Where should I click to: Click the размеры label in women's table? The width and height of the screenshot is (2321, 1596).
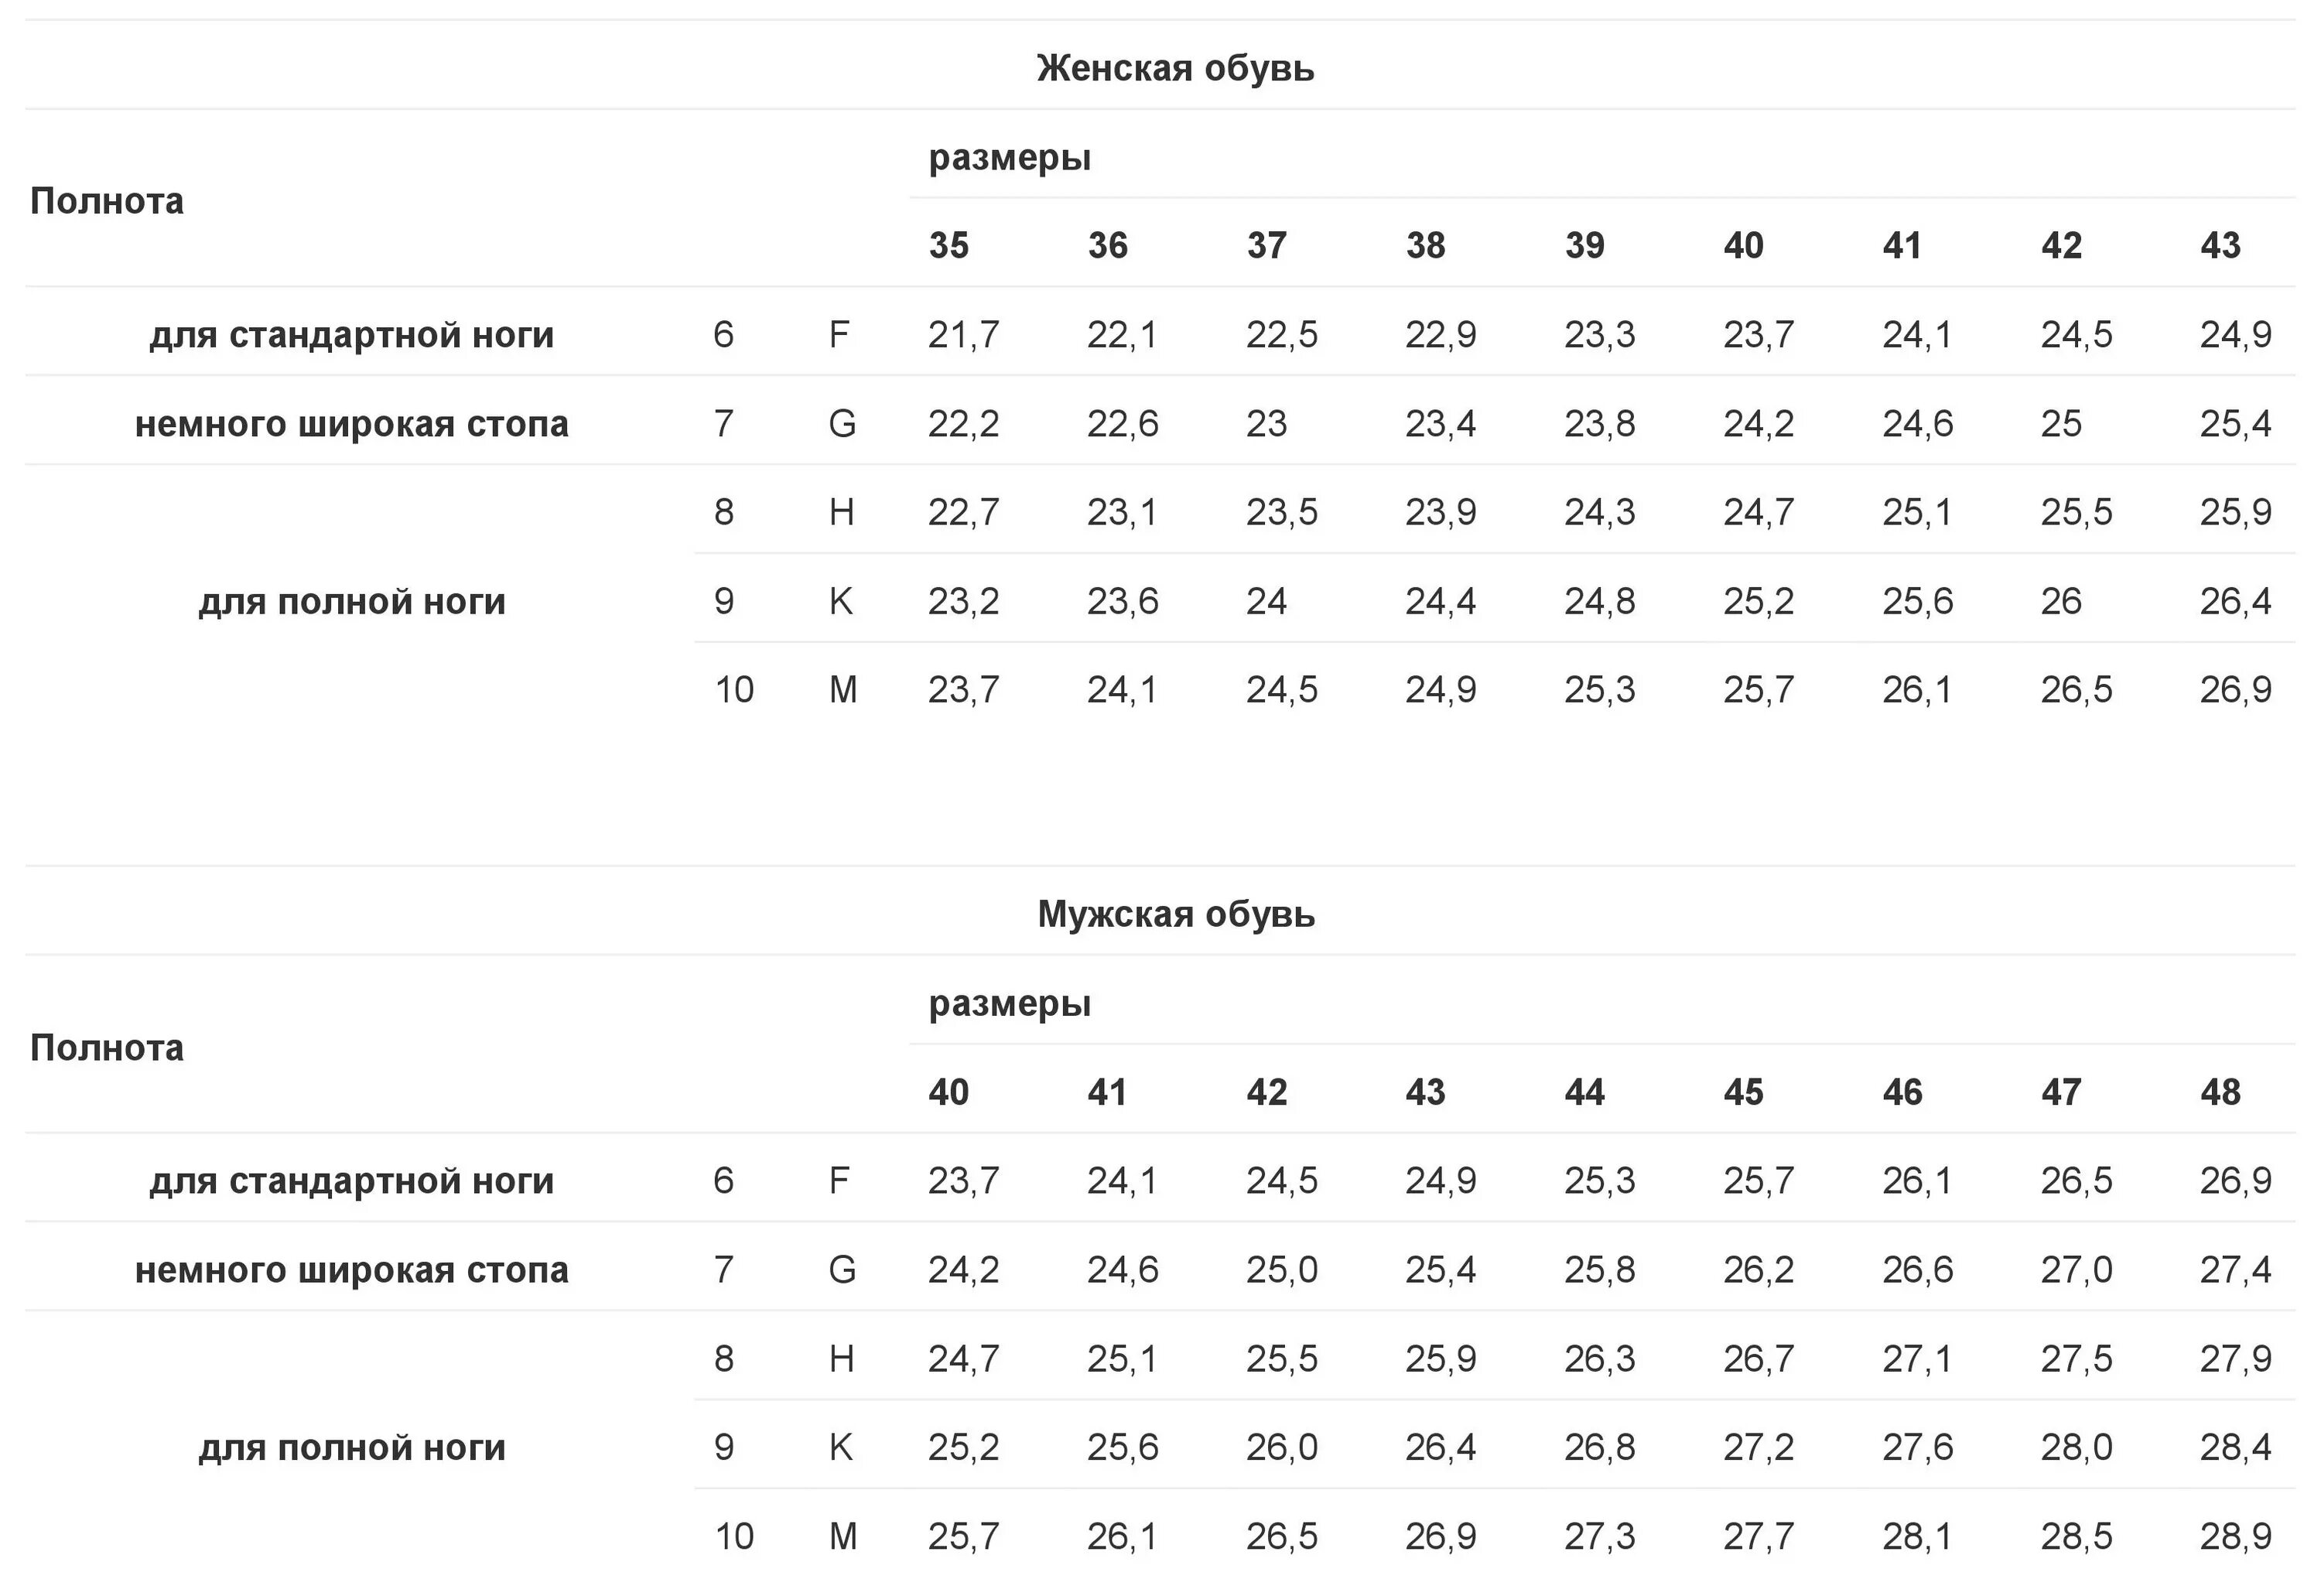coord(1009,158)
